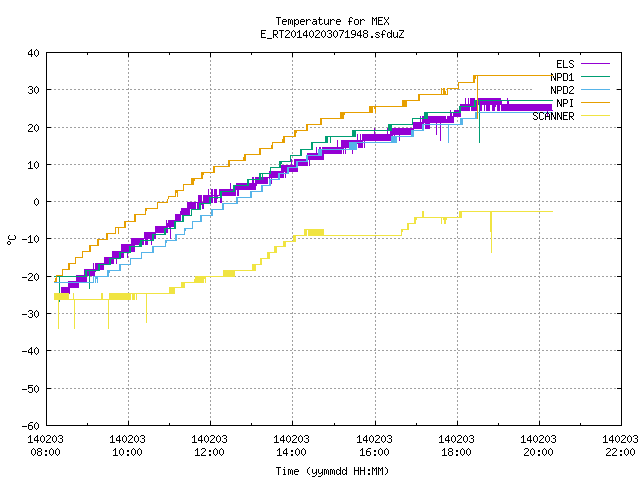Click the °C y-axis unit label
Image resolution: width=640 pixels, height=480 pixels.
[x=11, y=239]
